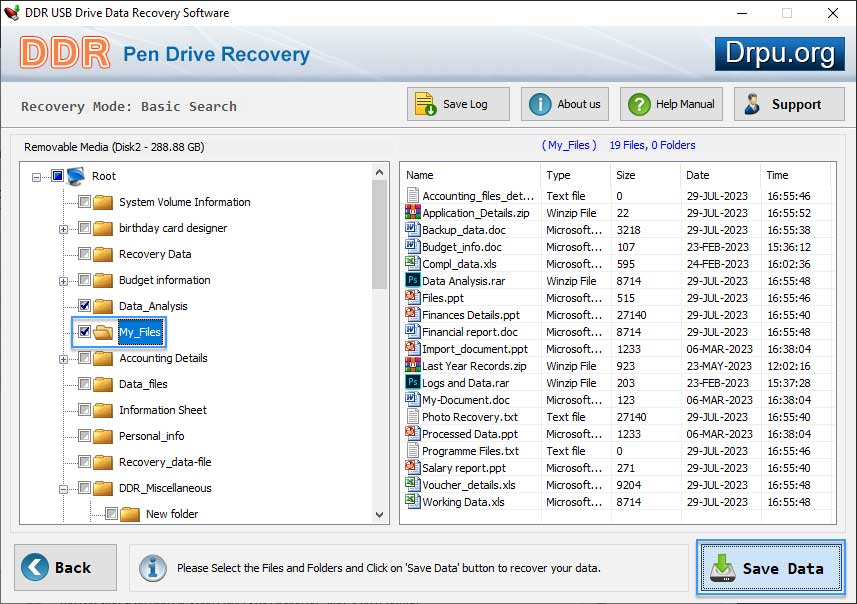The width and height of the screenshot is (857, 604).
Task: Click the About us info icon
Action: [540, 104]
